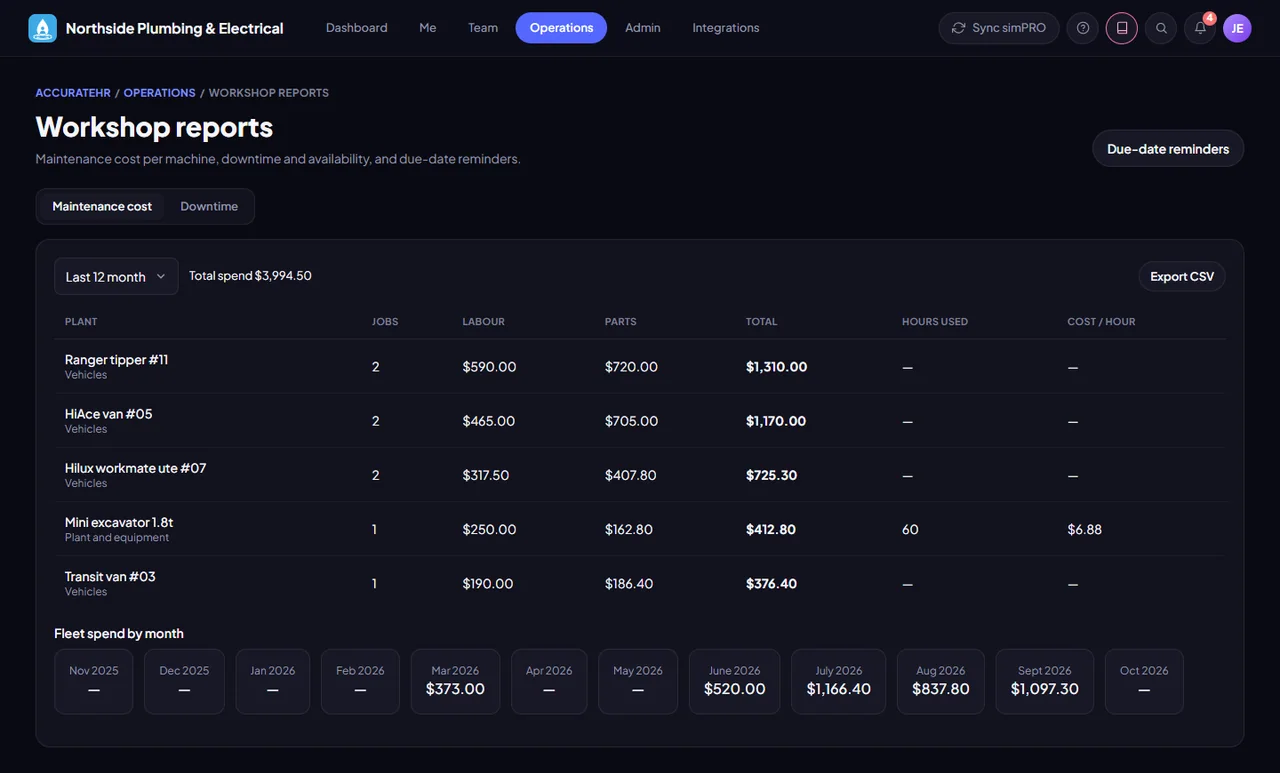Open the JE user avatar menu
Viewport: 1280px width, 773px height.
(1237, 28)
